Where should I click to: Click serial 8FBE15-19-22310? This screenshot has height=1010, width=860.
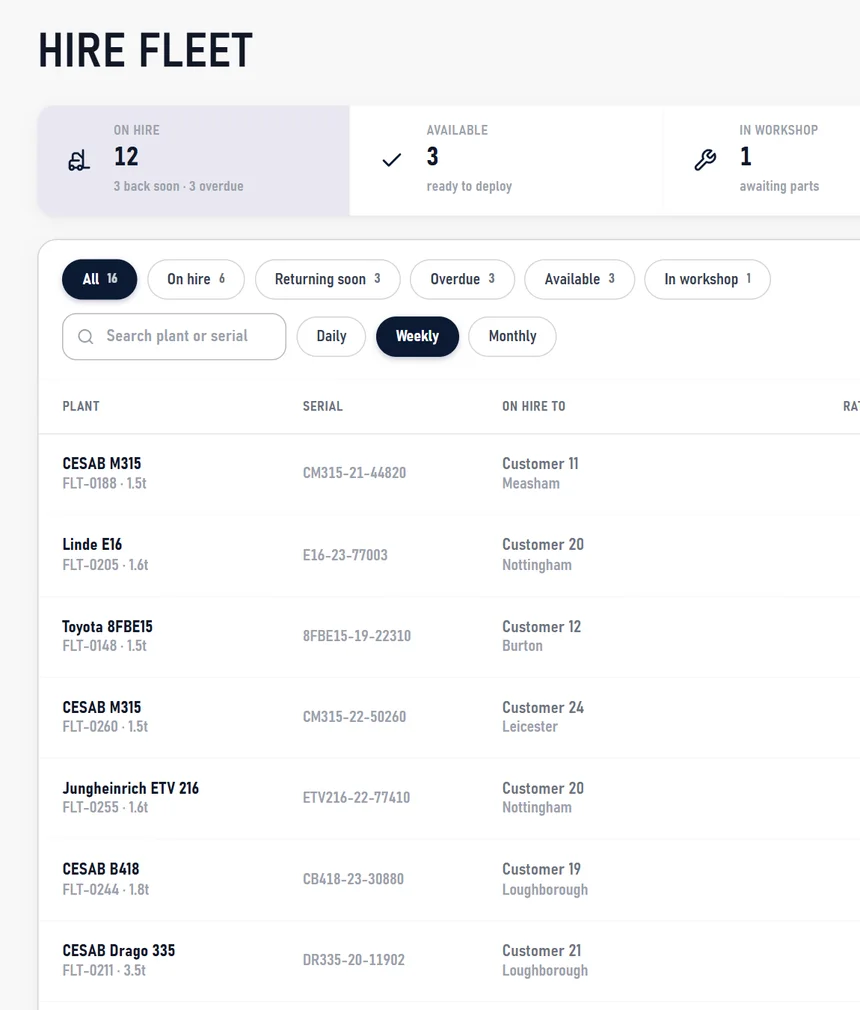(x=357, y=636)
